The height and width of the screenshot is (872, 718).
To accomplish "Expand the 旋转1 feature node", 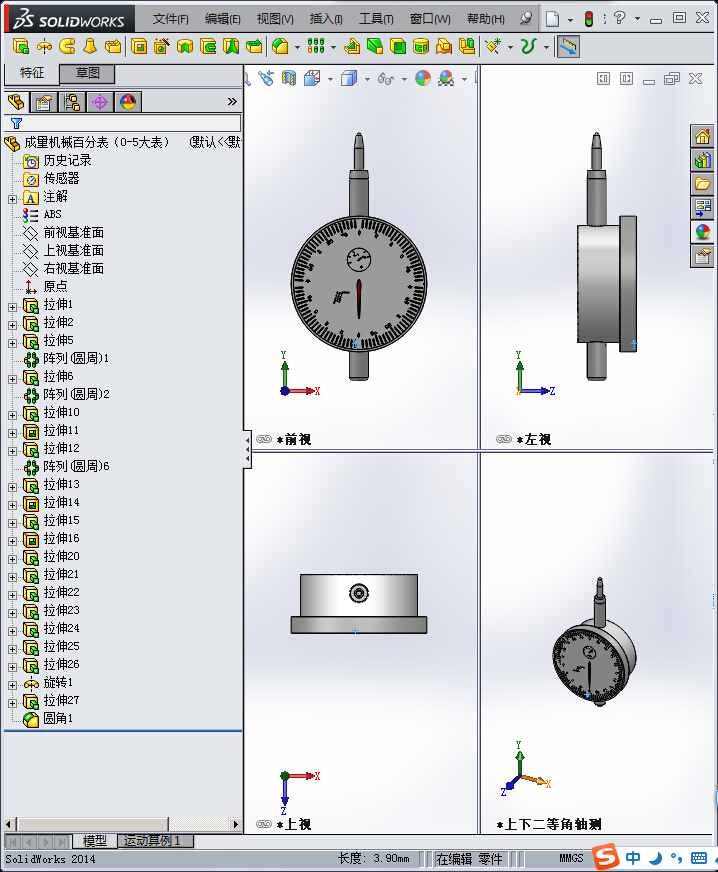I will click(12, 685).
